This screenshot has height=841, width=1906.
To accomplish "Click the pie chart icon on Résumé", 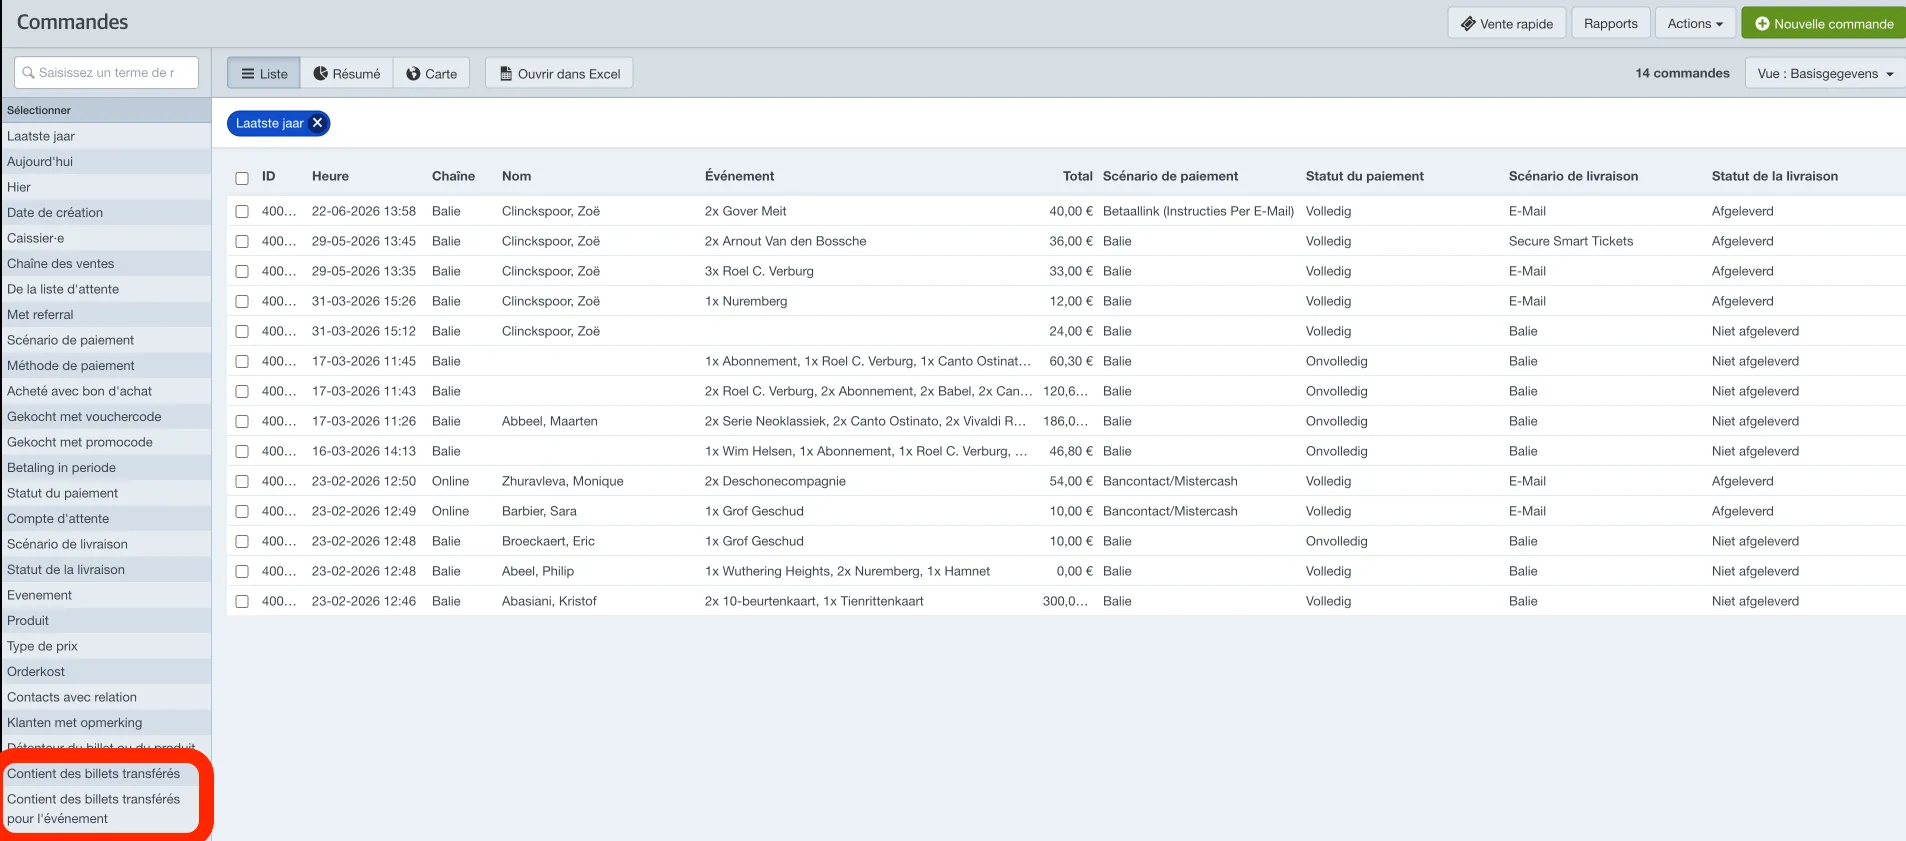I will pyautogui.click(x=320, y=74).
